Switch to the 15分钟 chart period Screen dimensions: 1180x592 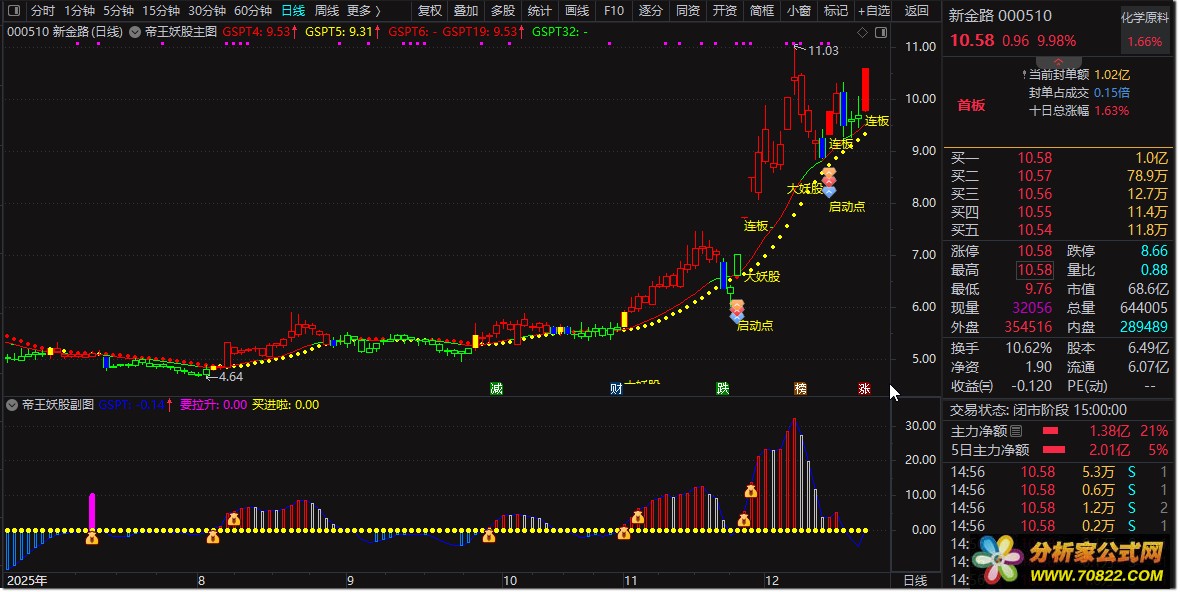(x=161, y=11)
